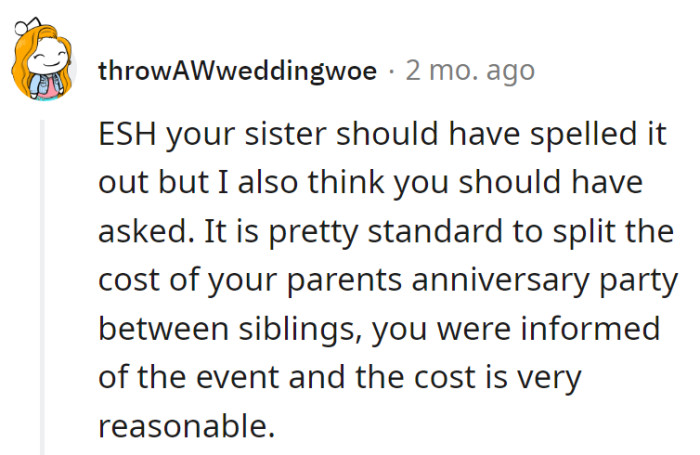Click the line starting "out but I also think"
The image size is (700, 455).
tap(368, 184)
